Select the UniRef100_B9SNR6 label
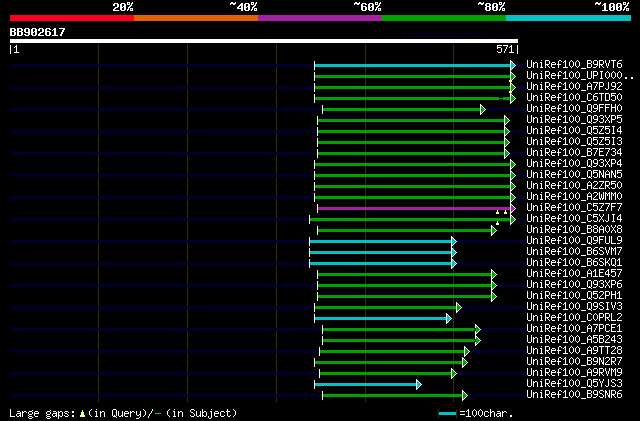The width and height of the screenshot is (640, 421). (574, 395)
